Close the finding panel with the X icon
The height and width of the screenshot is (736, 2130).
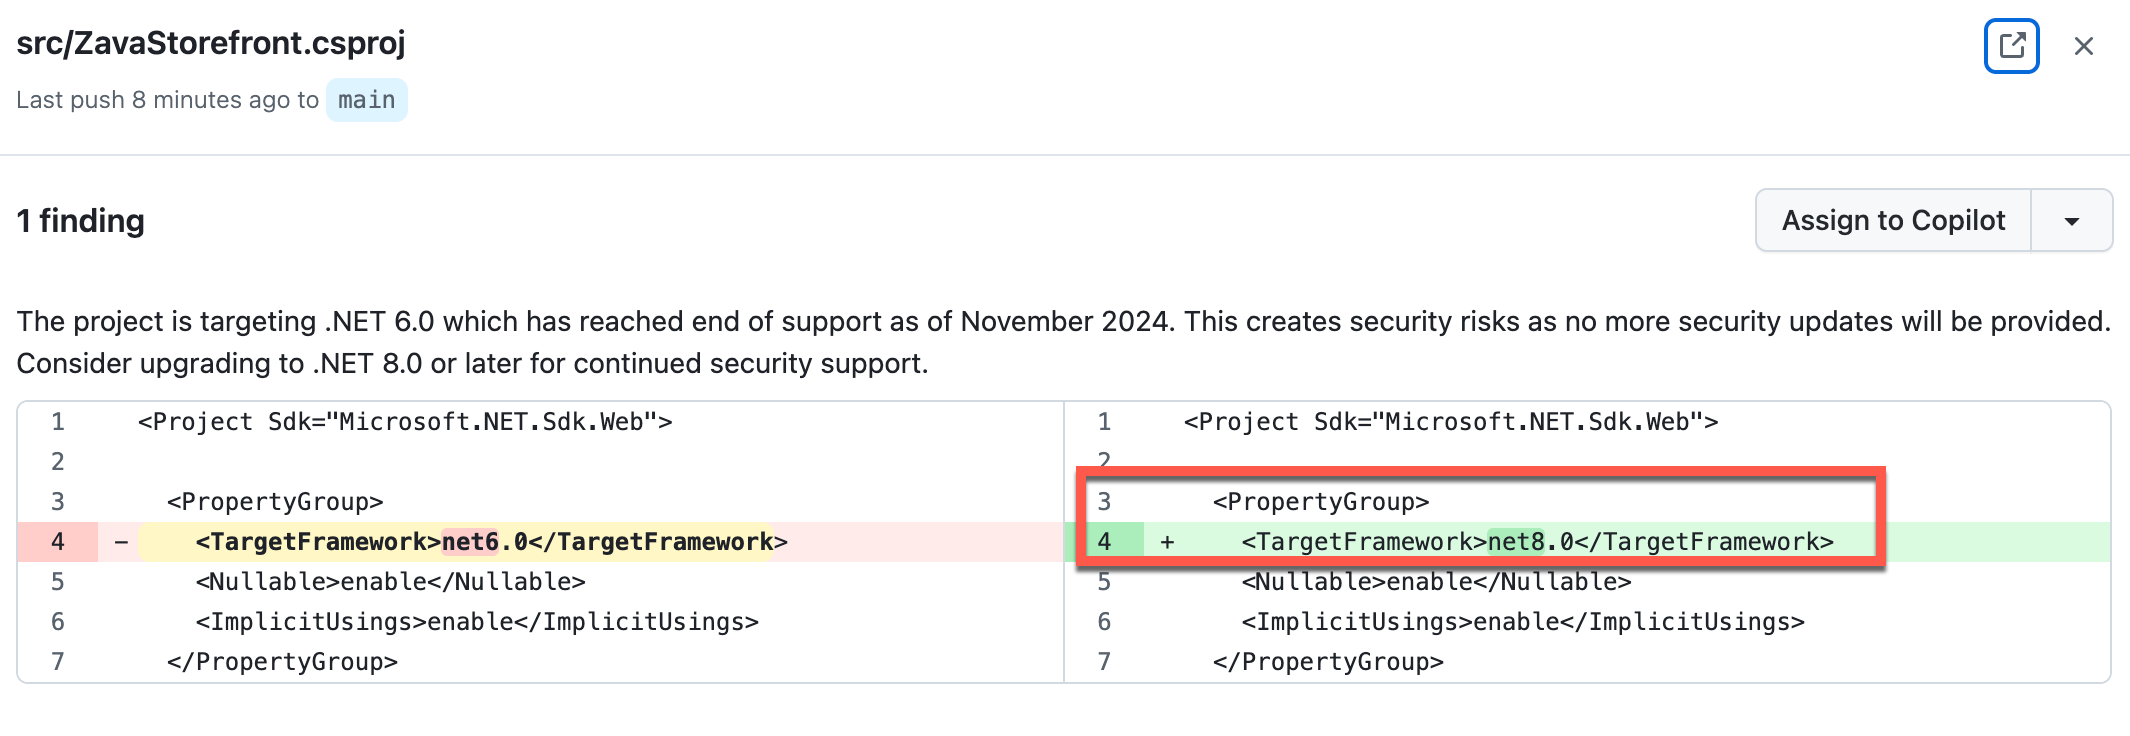tap(2084, 46)
